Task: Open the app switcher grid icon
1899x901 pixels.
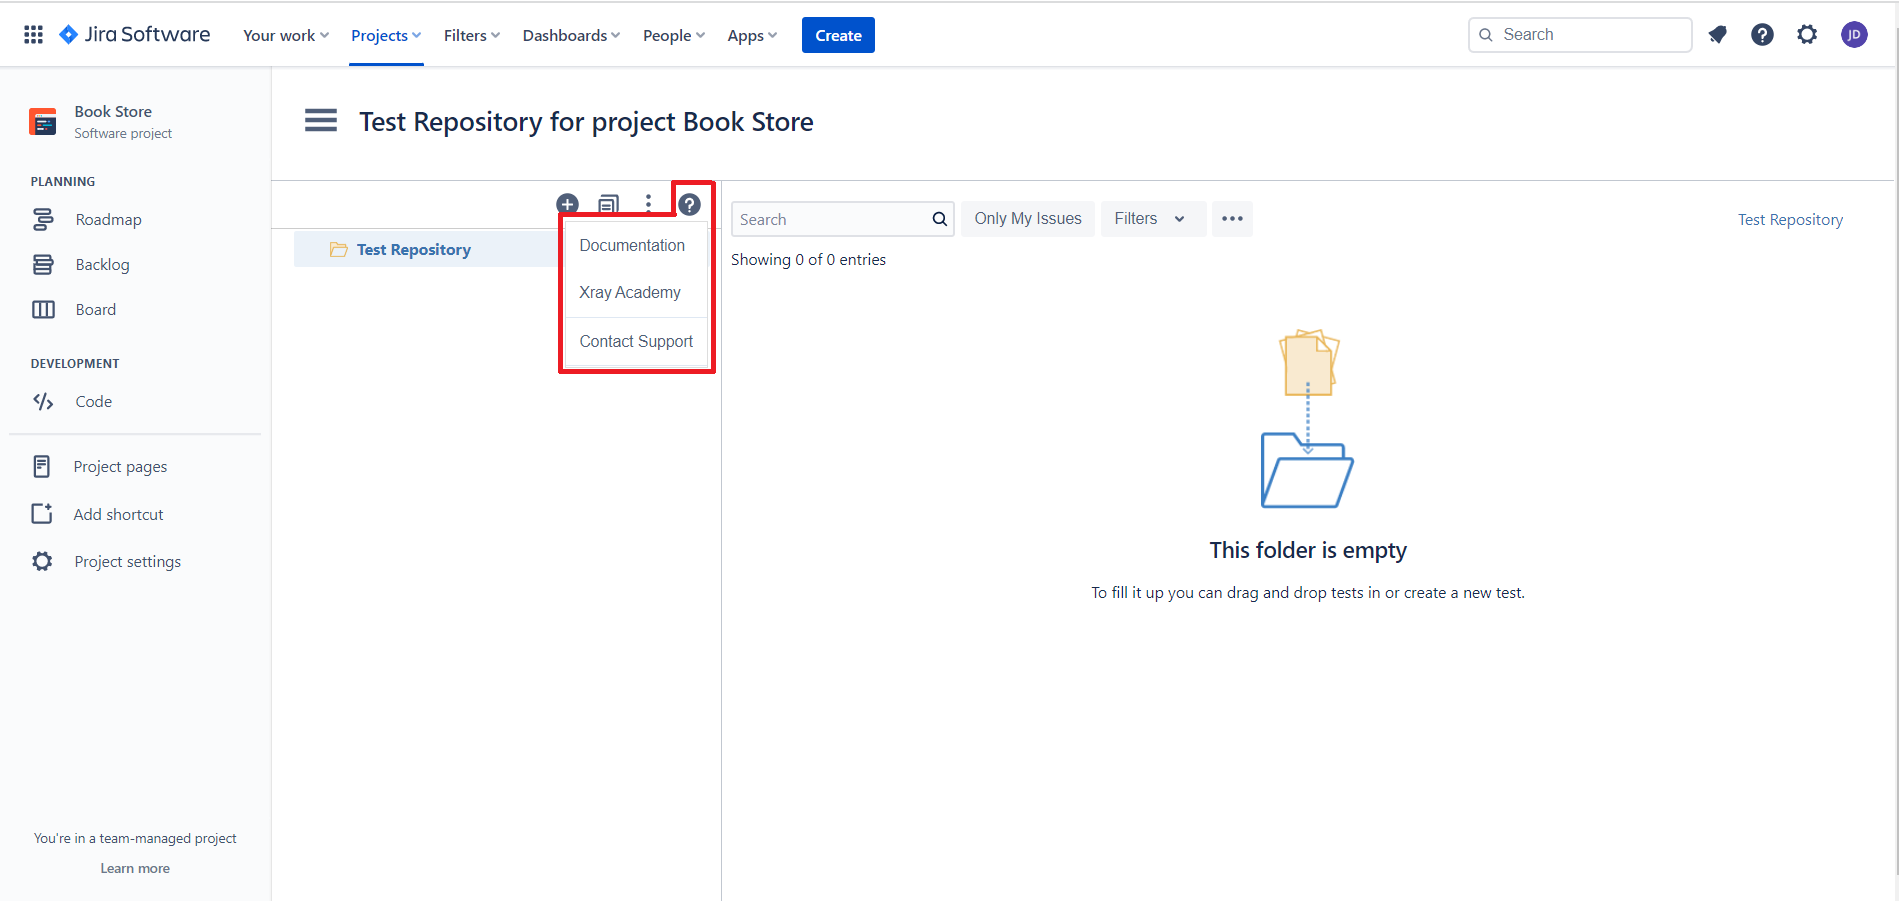Action: (33, 35)
